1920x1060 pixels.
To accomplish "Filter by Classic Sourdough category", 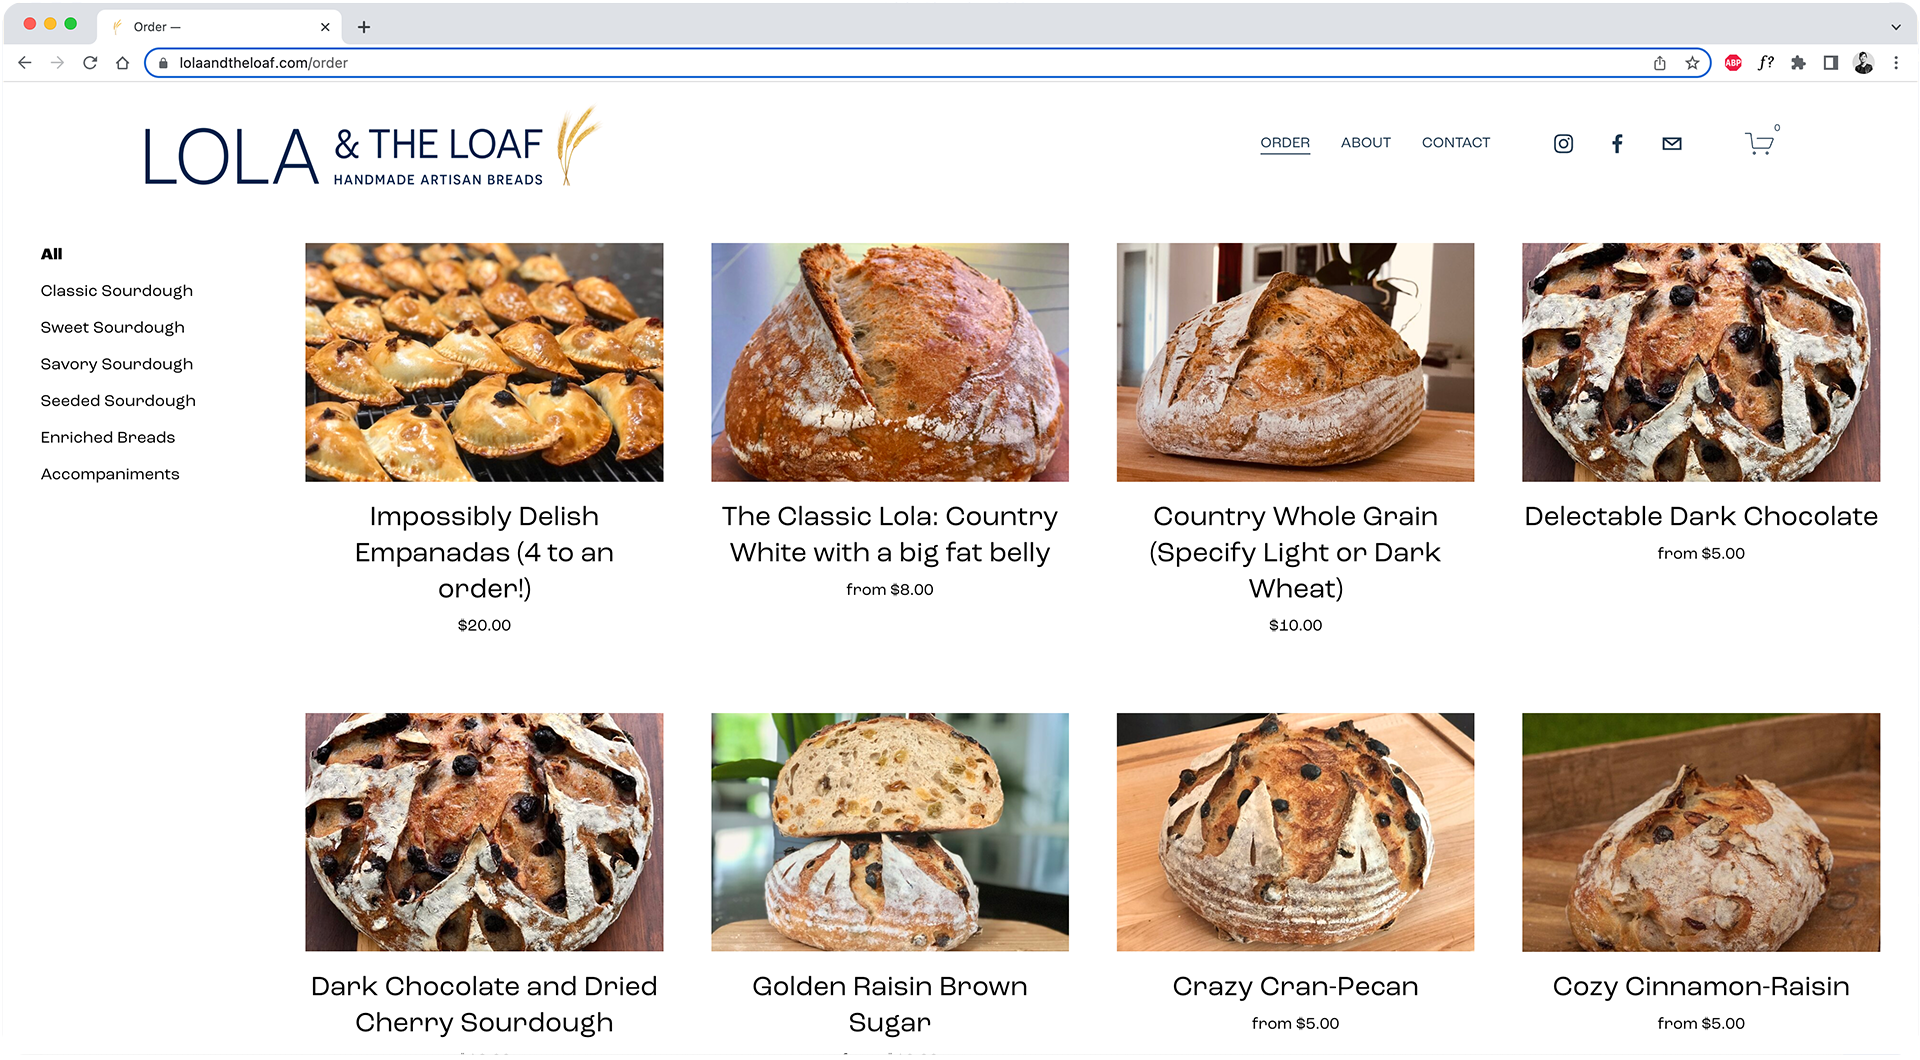I will click(x=117, y=291).
